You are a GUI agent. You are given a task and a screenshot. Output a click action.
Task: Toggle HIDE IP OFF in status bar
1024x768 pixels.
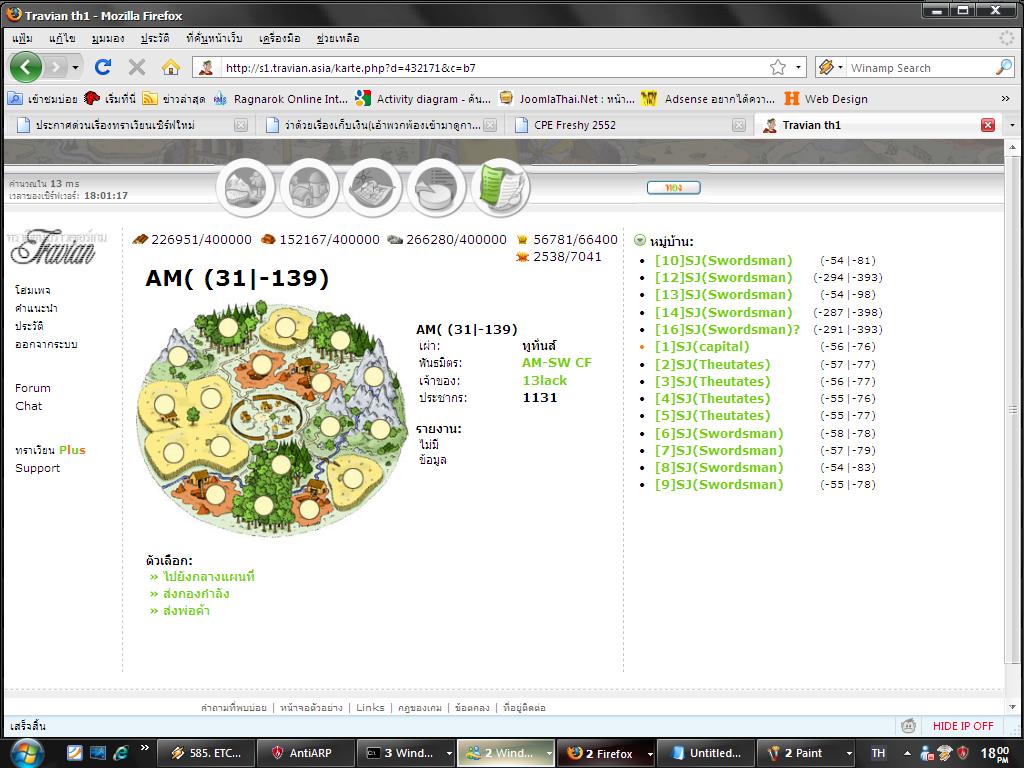pyautogui.click(x=963, y=726)
